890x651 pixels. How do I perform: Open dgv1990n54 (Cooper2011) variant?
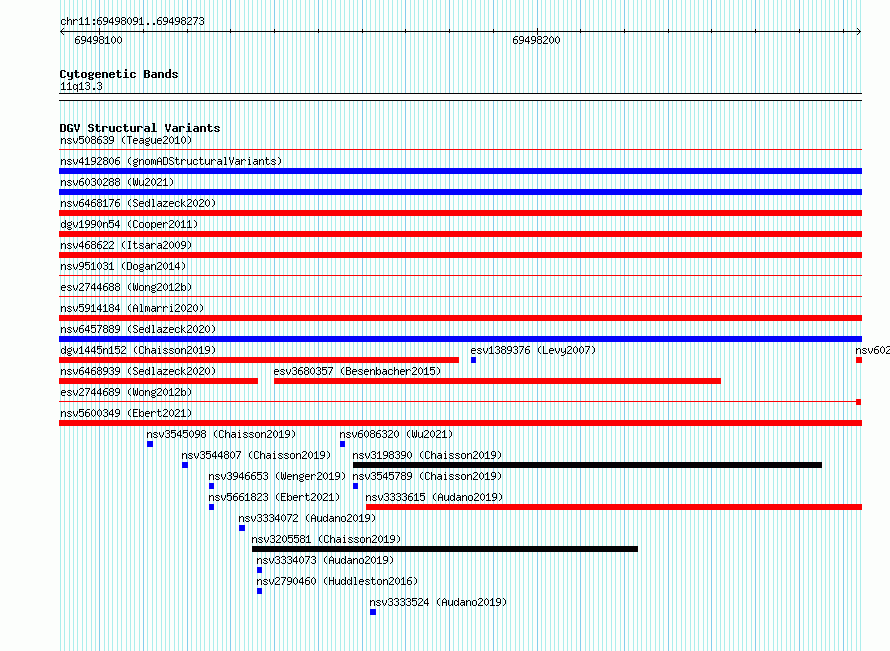(x=129, y=224)
